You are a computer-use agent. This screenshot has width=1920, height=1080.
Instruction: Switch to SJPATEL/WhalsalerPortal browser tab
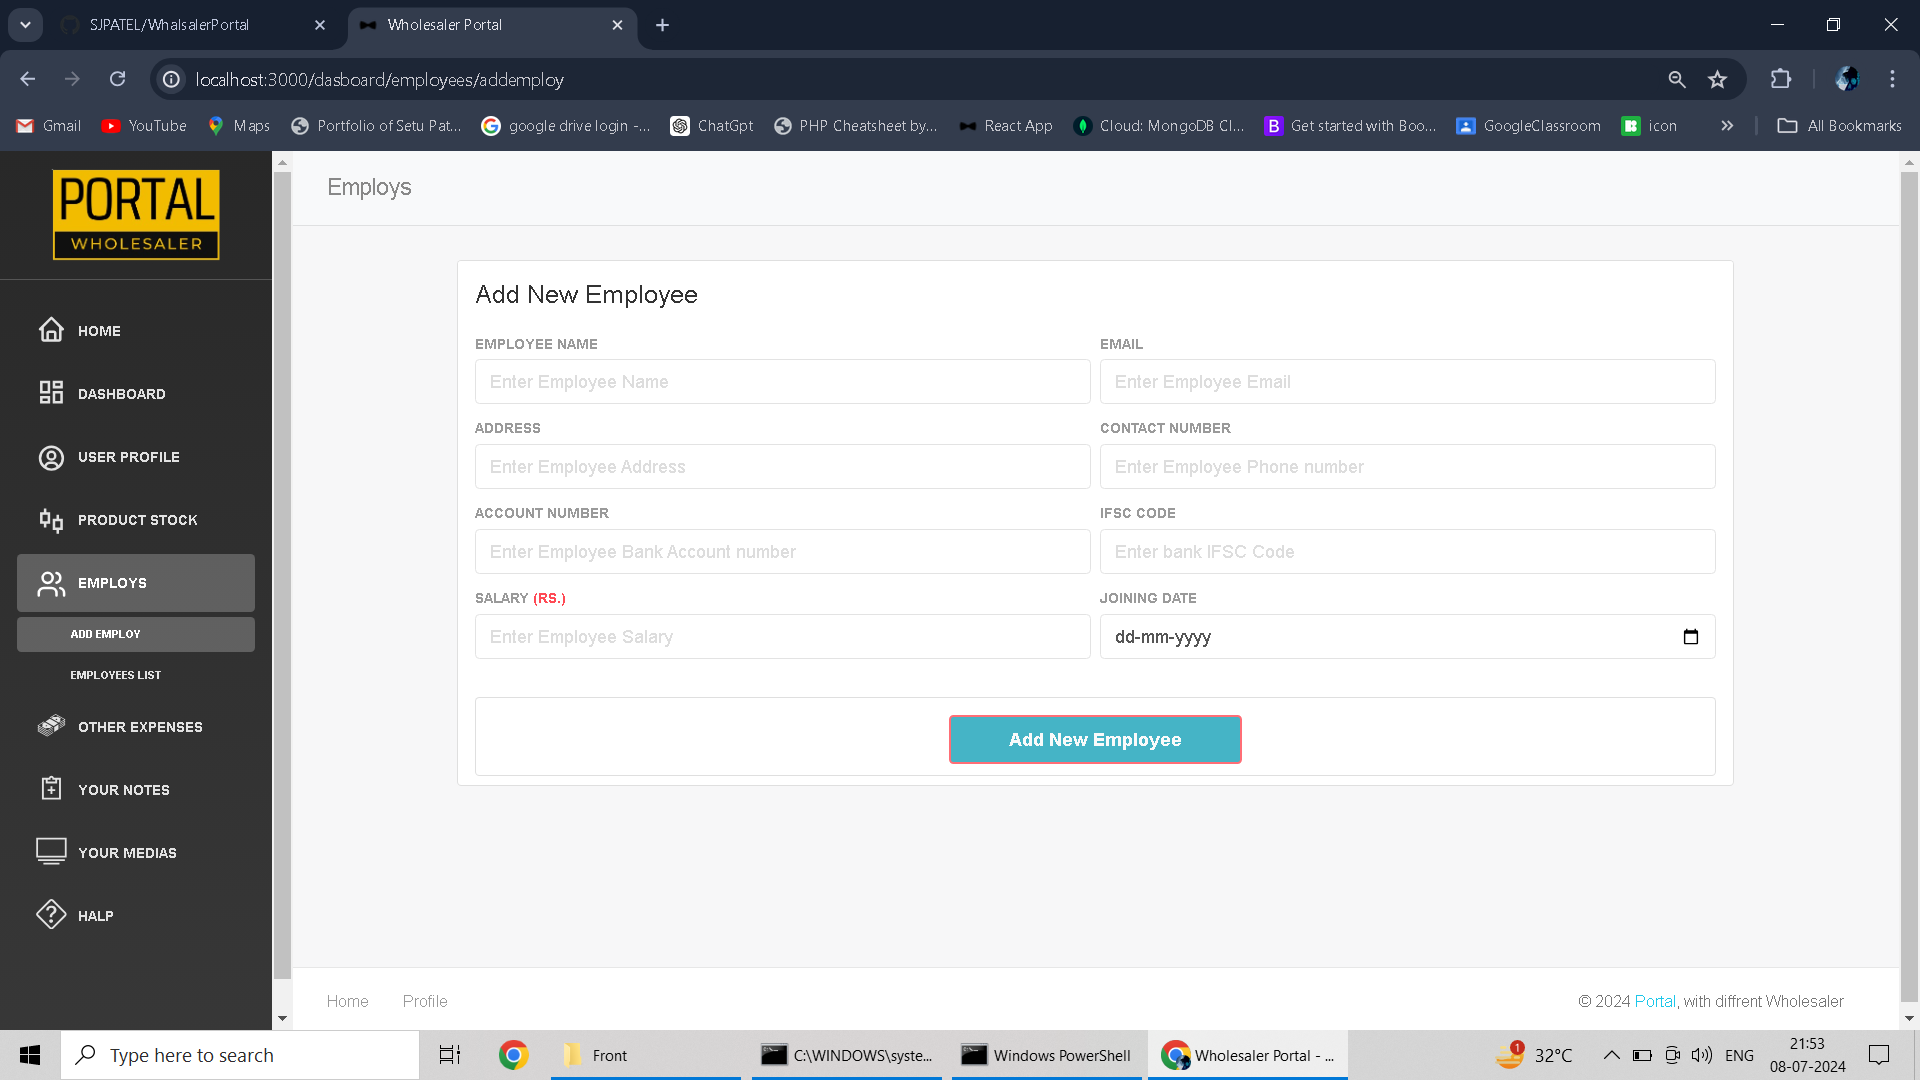click(x=170, y=25)
